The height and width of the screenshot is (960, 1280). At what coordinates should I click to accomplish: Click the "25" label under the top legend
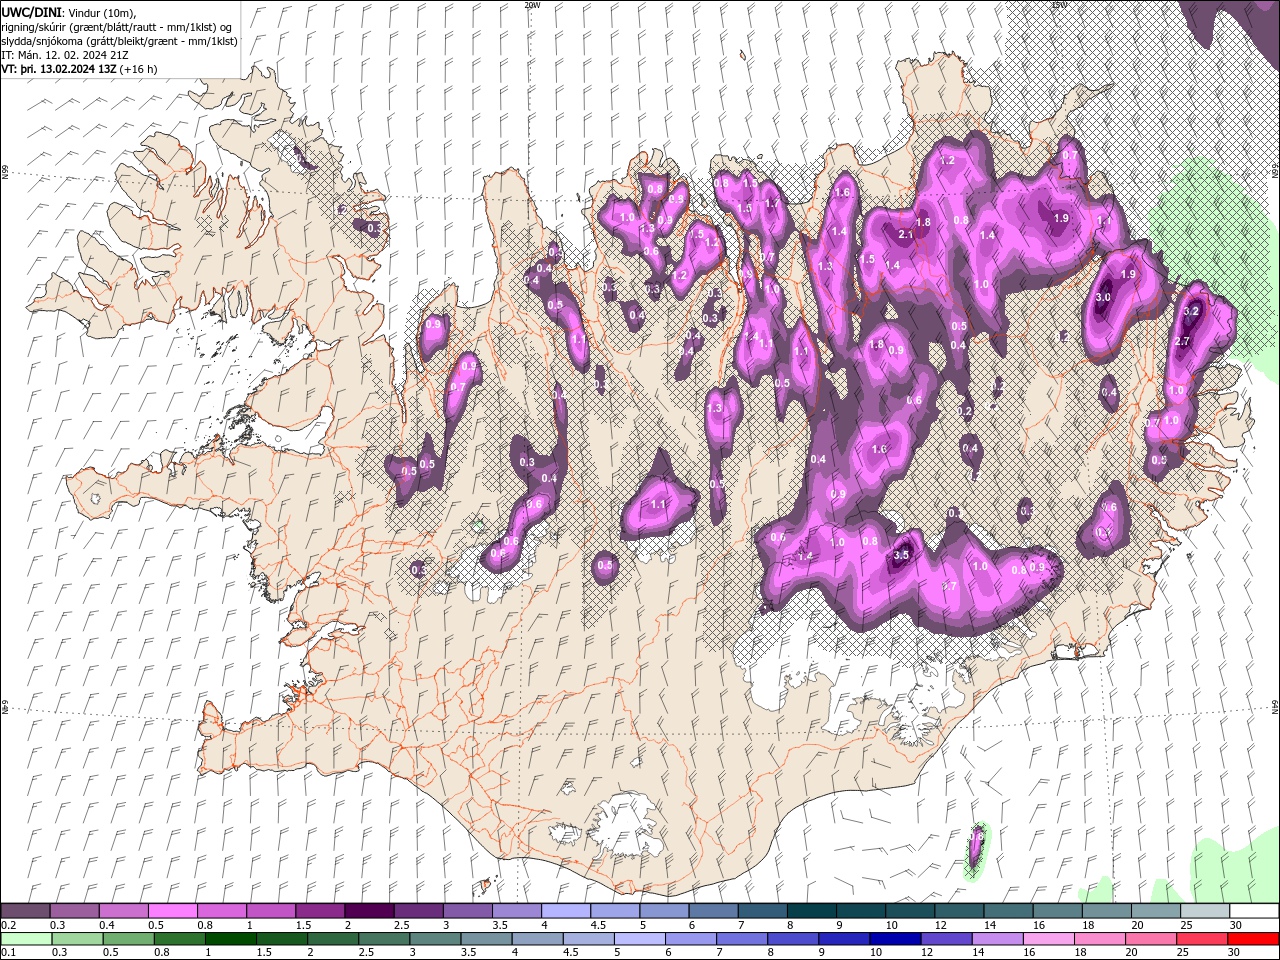[x=1186, y=925]
